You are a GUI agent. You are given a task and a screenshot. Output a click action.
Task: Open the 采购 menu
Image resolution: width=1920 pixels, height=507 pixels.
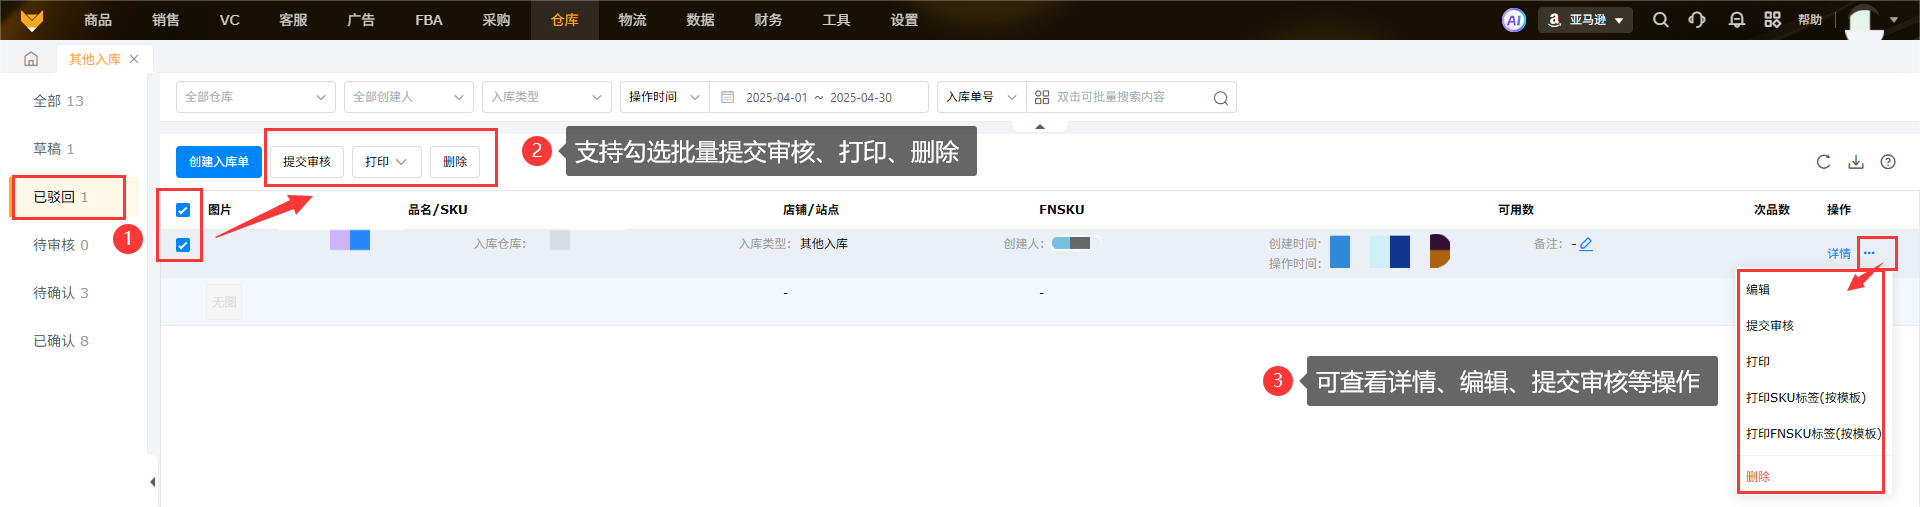tap(496, 20)
